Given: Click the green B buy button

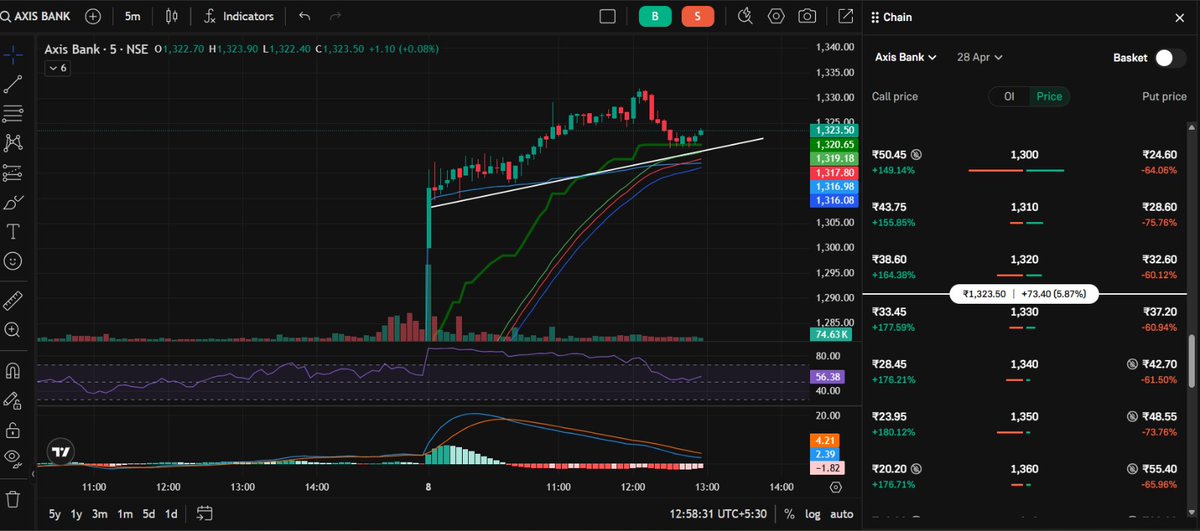Looking at the screenshot, I should [x=655, y=16].
